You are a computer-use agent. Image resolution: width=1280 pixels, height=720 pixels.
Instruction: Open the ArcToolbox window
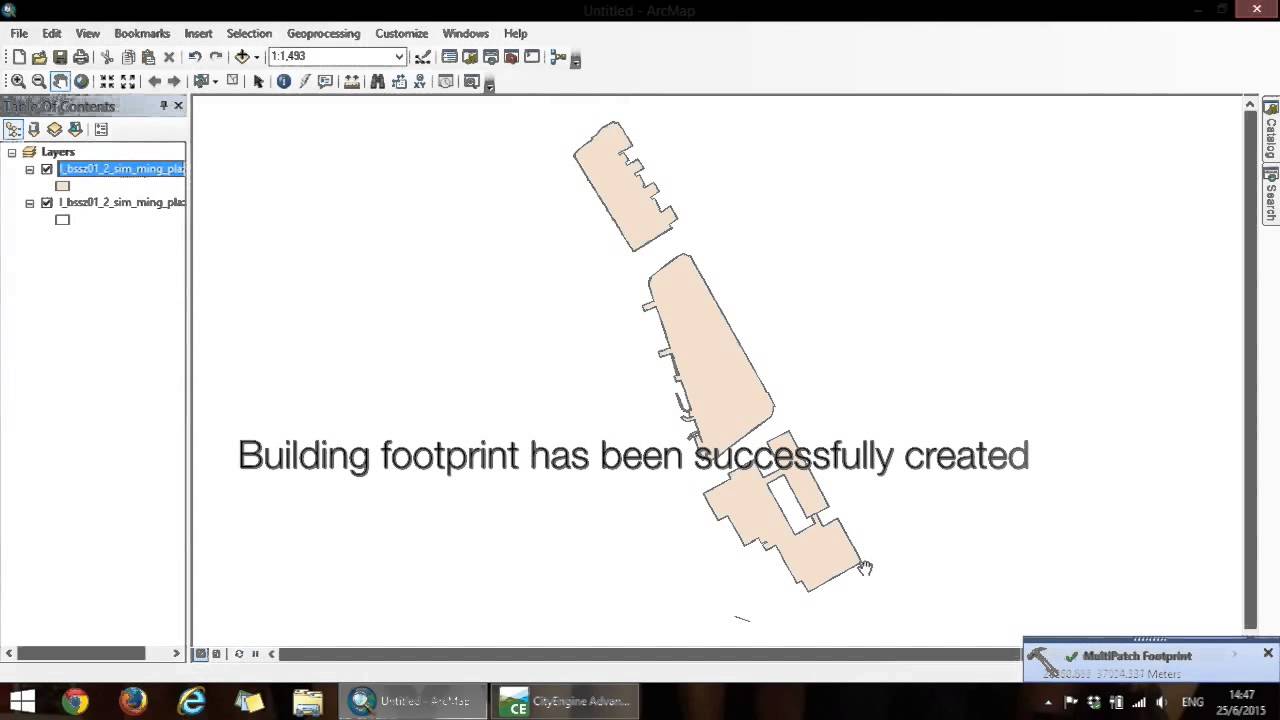pyautogui.click(x=511, y=57)
